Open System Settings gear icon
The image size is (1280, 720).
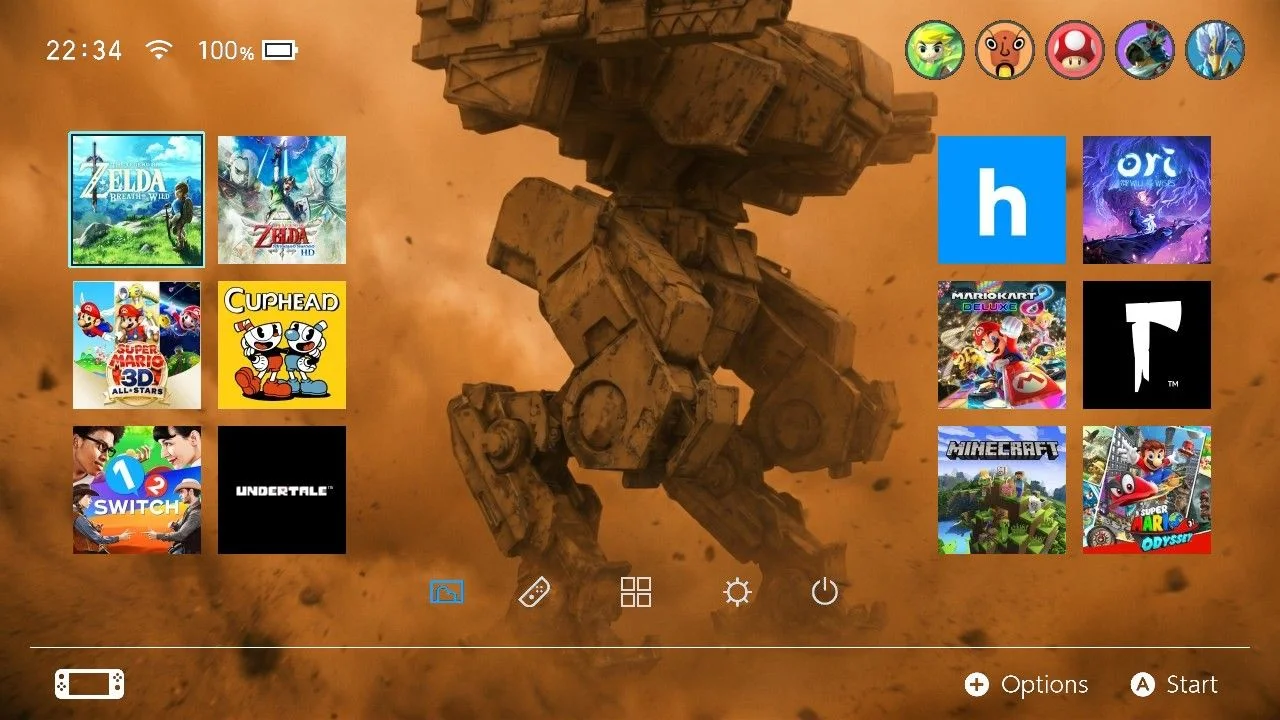tap(737, 593)
